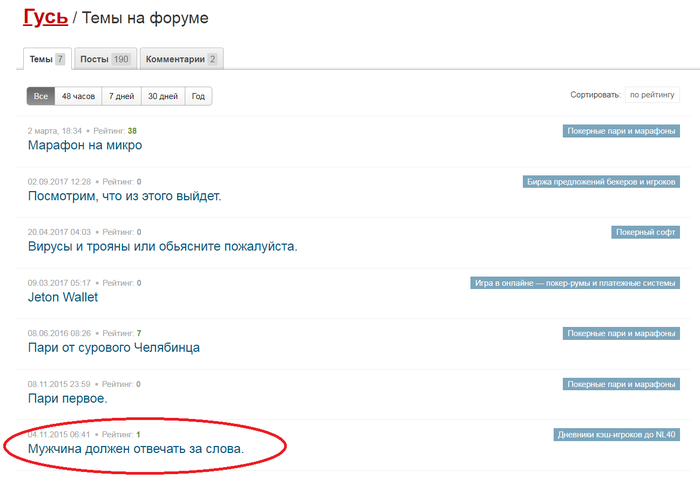Image resolution: width=700 pixels, height=479 pixels.
Task: Open topic Мужчина должен отвечать за слова.
Action: [136, 449]
